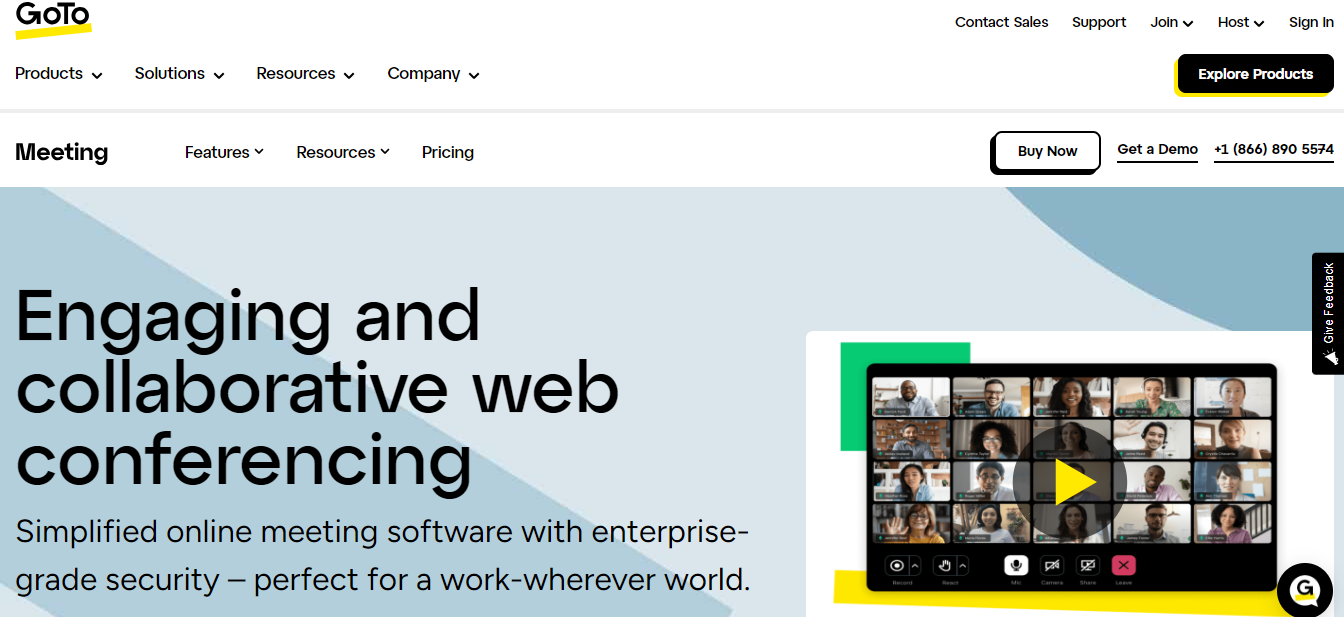Toggle the Share screen button

(x=1088, y=566)
